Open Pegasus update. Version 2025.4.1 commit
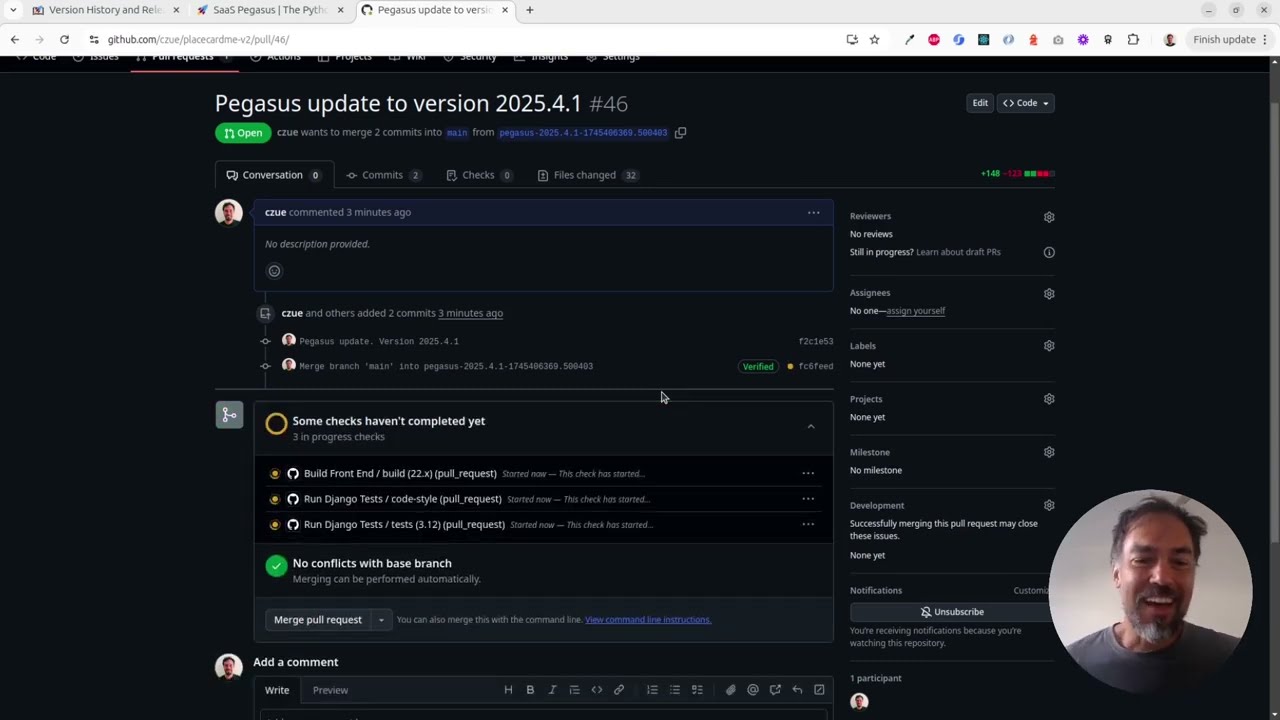The height and width of the screenshot is (720, 1280). [x=379, y=342]
